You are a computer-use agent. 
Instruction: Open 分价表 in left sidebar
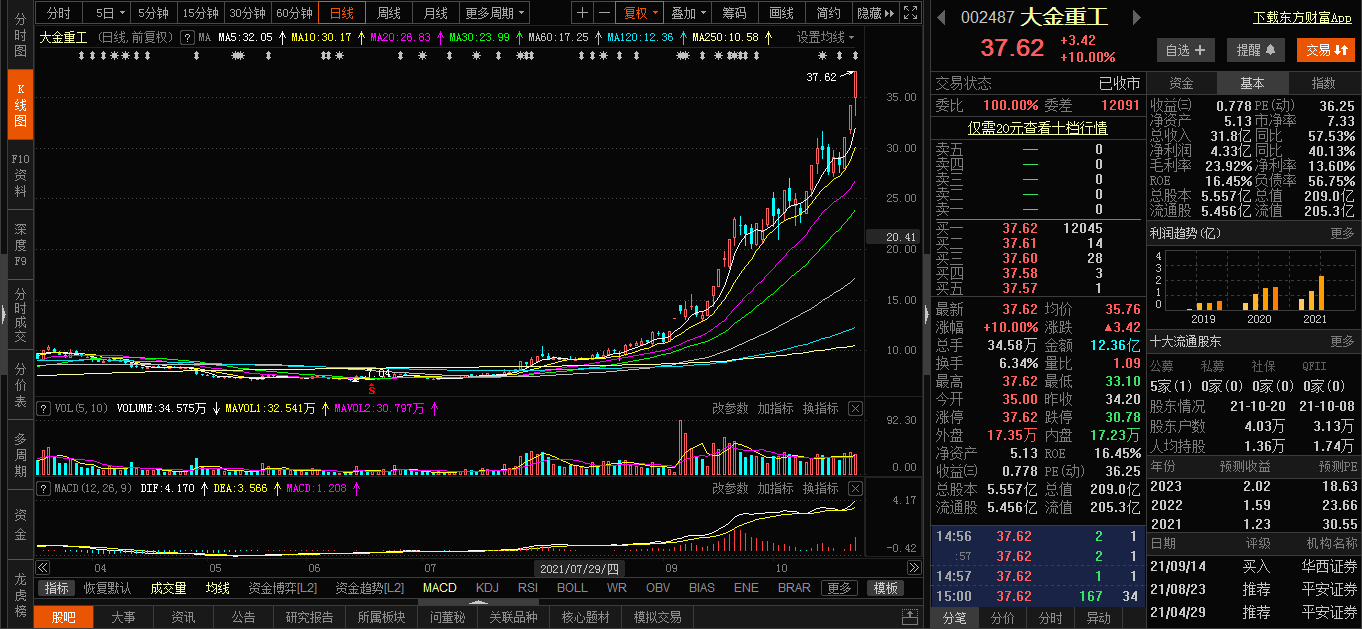tap(20, 385)
